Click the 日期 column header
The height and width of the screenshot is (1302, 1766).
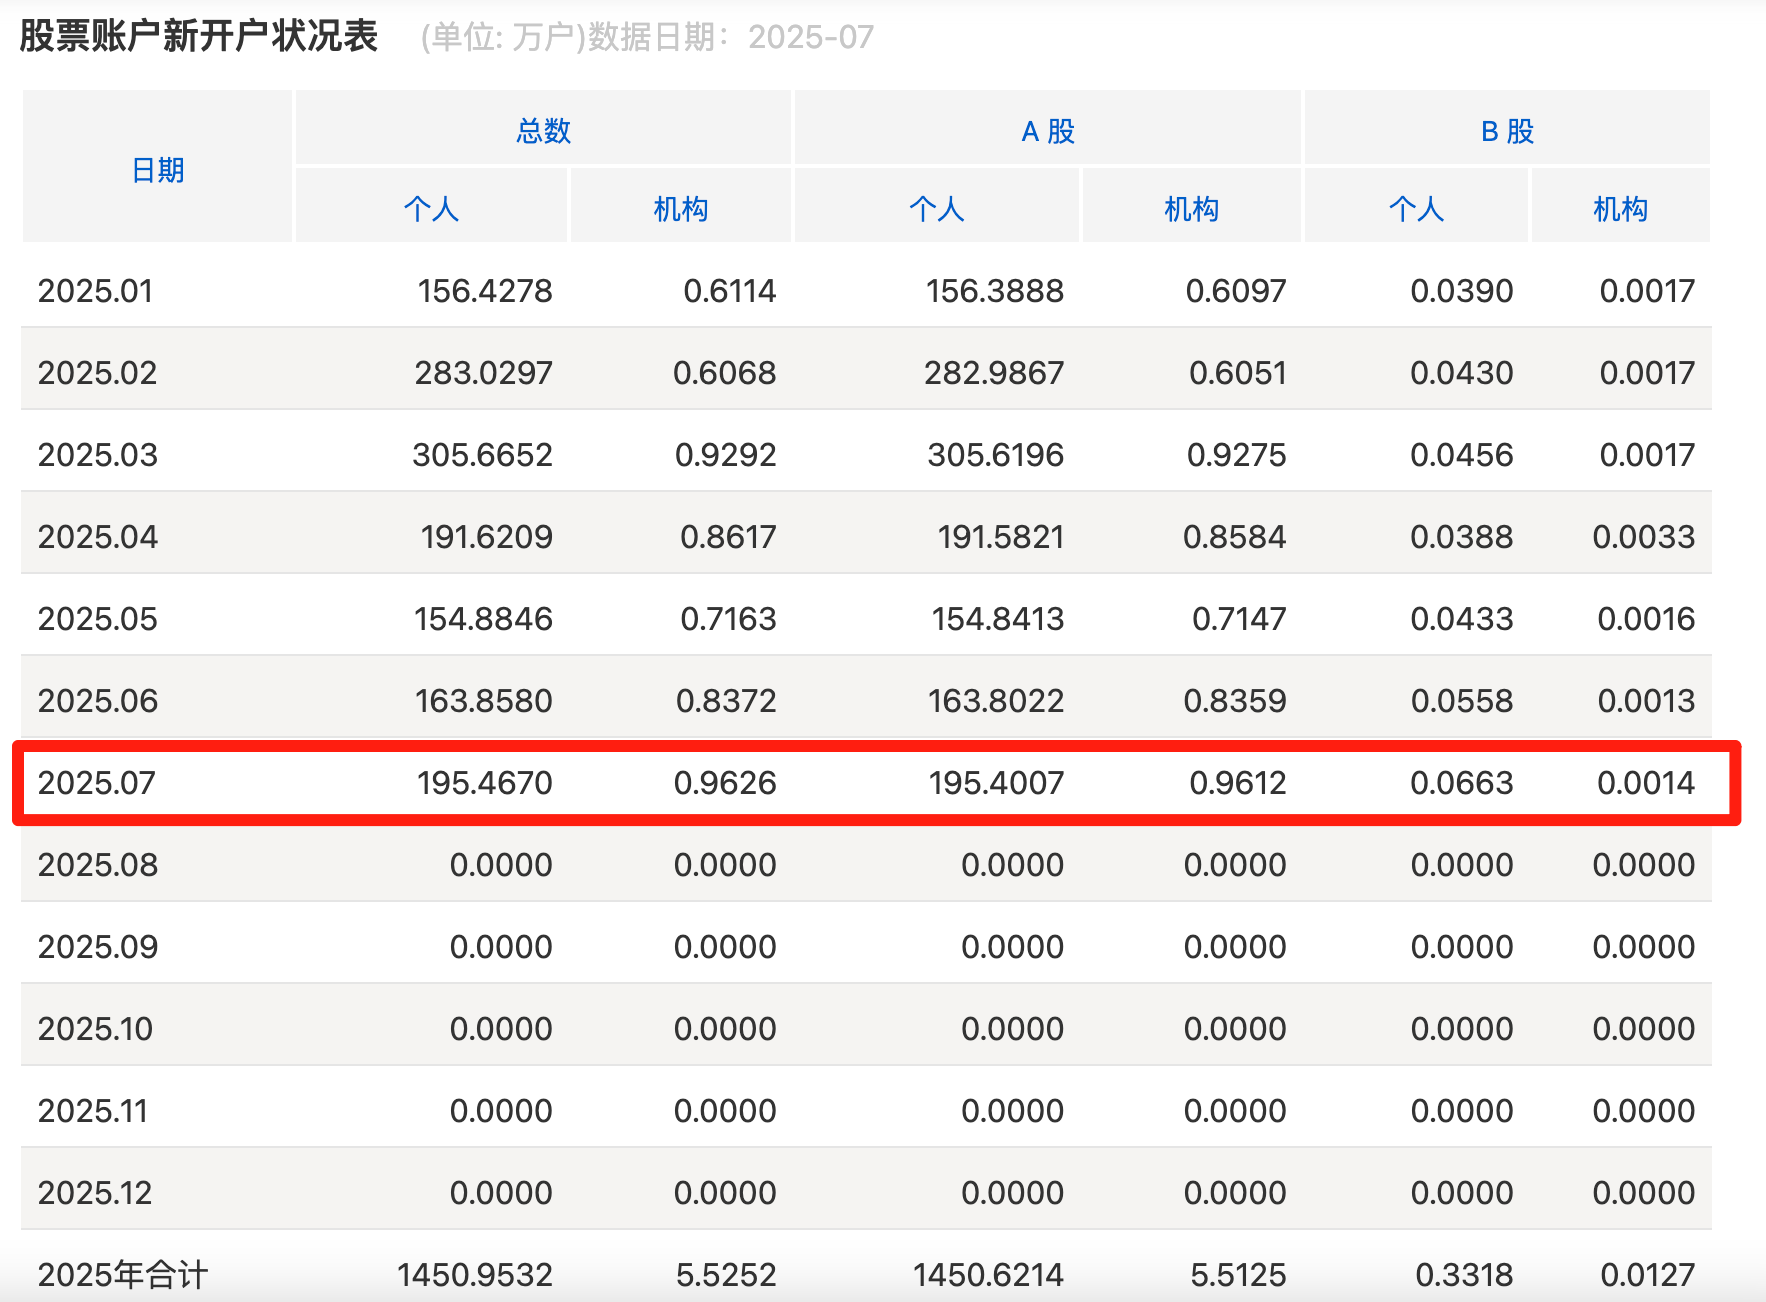pos(156,169)
